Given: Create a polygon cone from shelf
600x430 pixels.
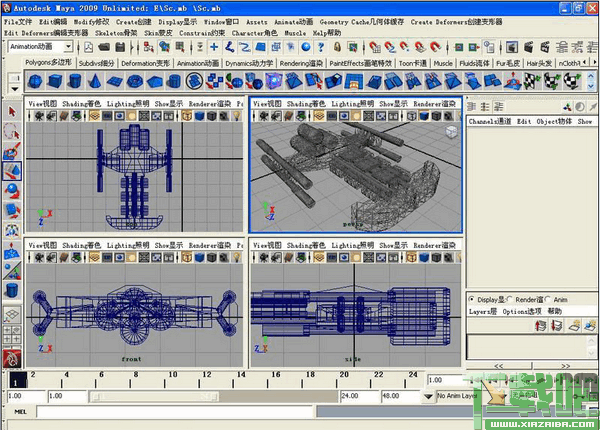Looking at the screenshot, I should (95, 81).
